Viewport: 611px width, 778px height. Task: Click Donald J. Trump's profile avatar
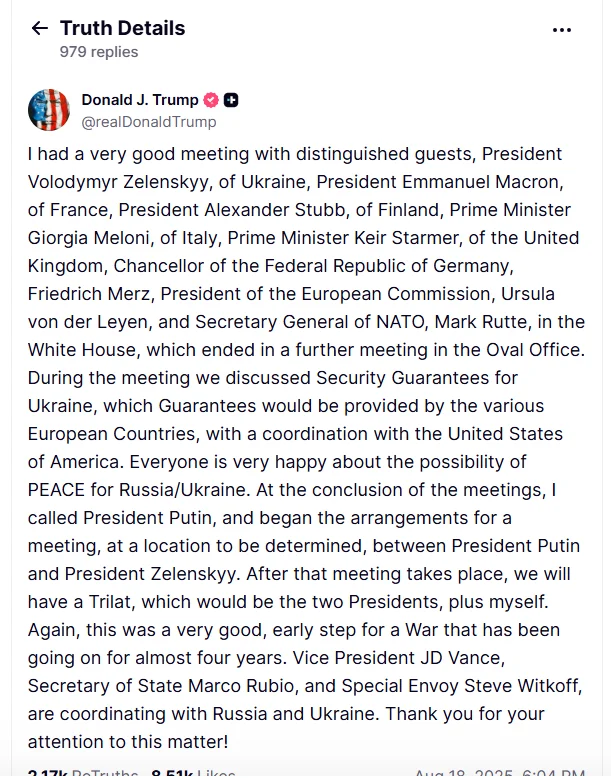click(x=49, y=110)
